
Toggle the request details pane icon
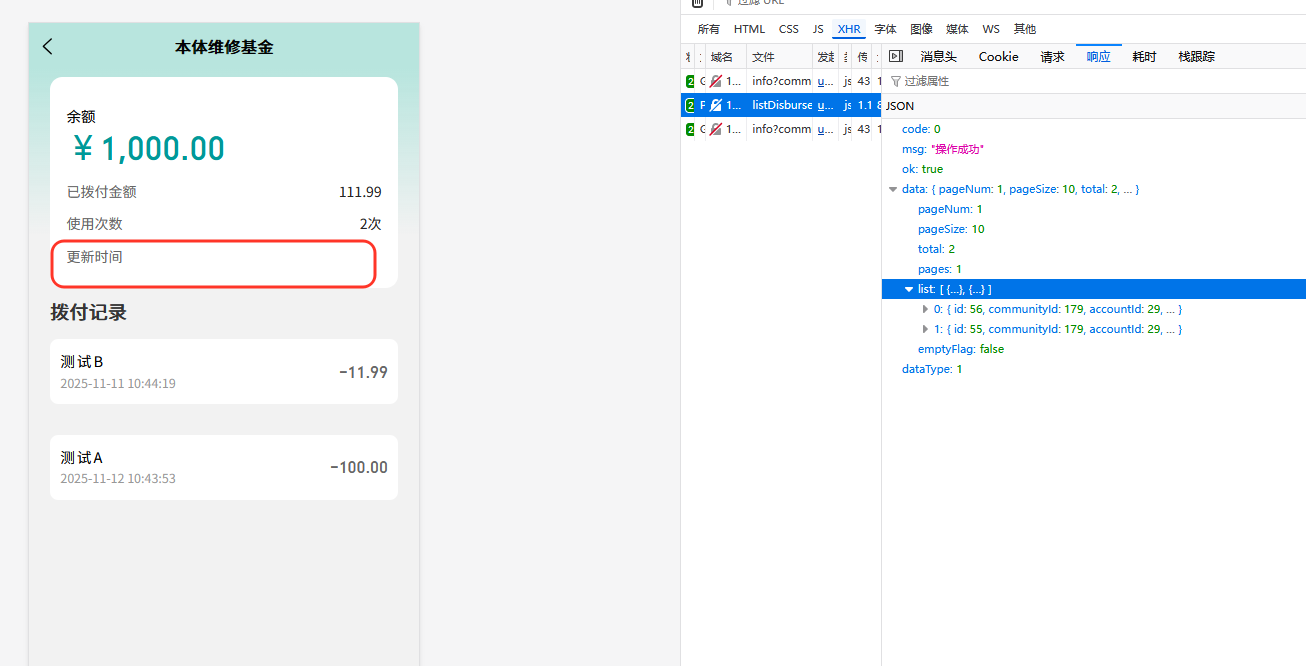click(896, 57)
